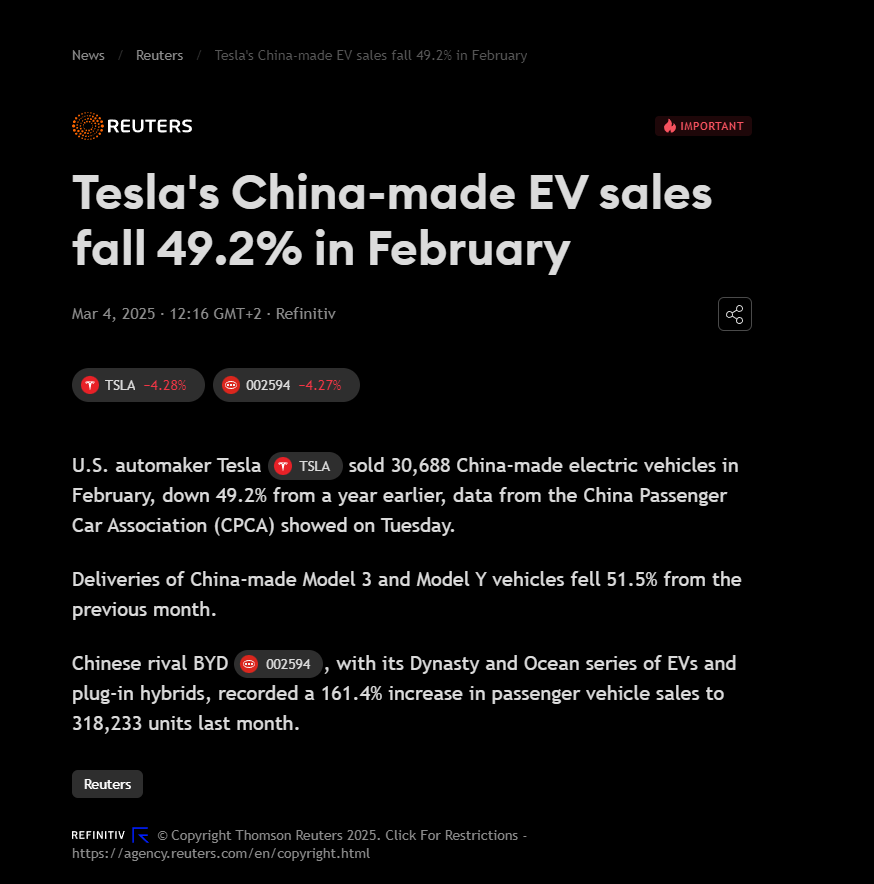Click inline BYD logo in article text
Viewport: 874px width, 884px height.
click(249, 664)
